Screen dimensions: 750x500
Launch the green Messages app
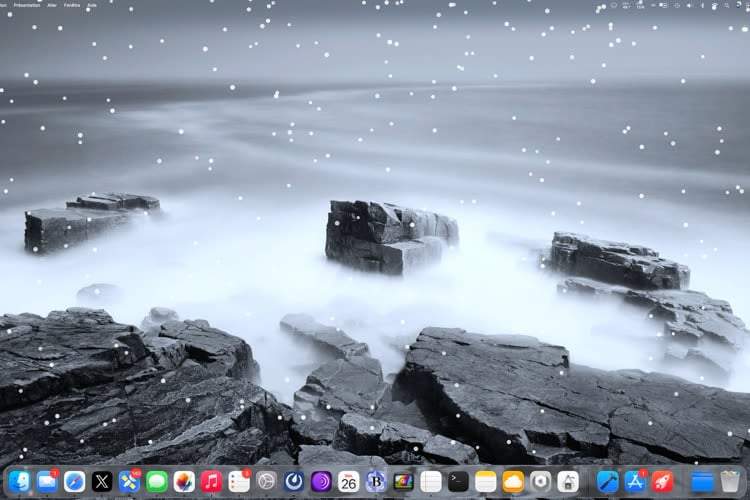156,481
